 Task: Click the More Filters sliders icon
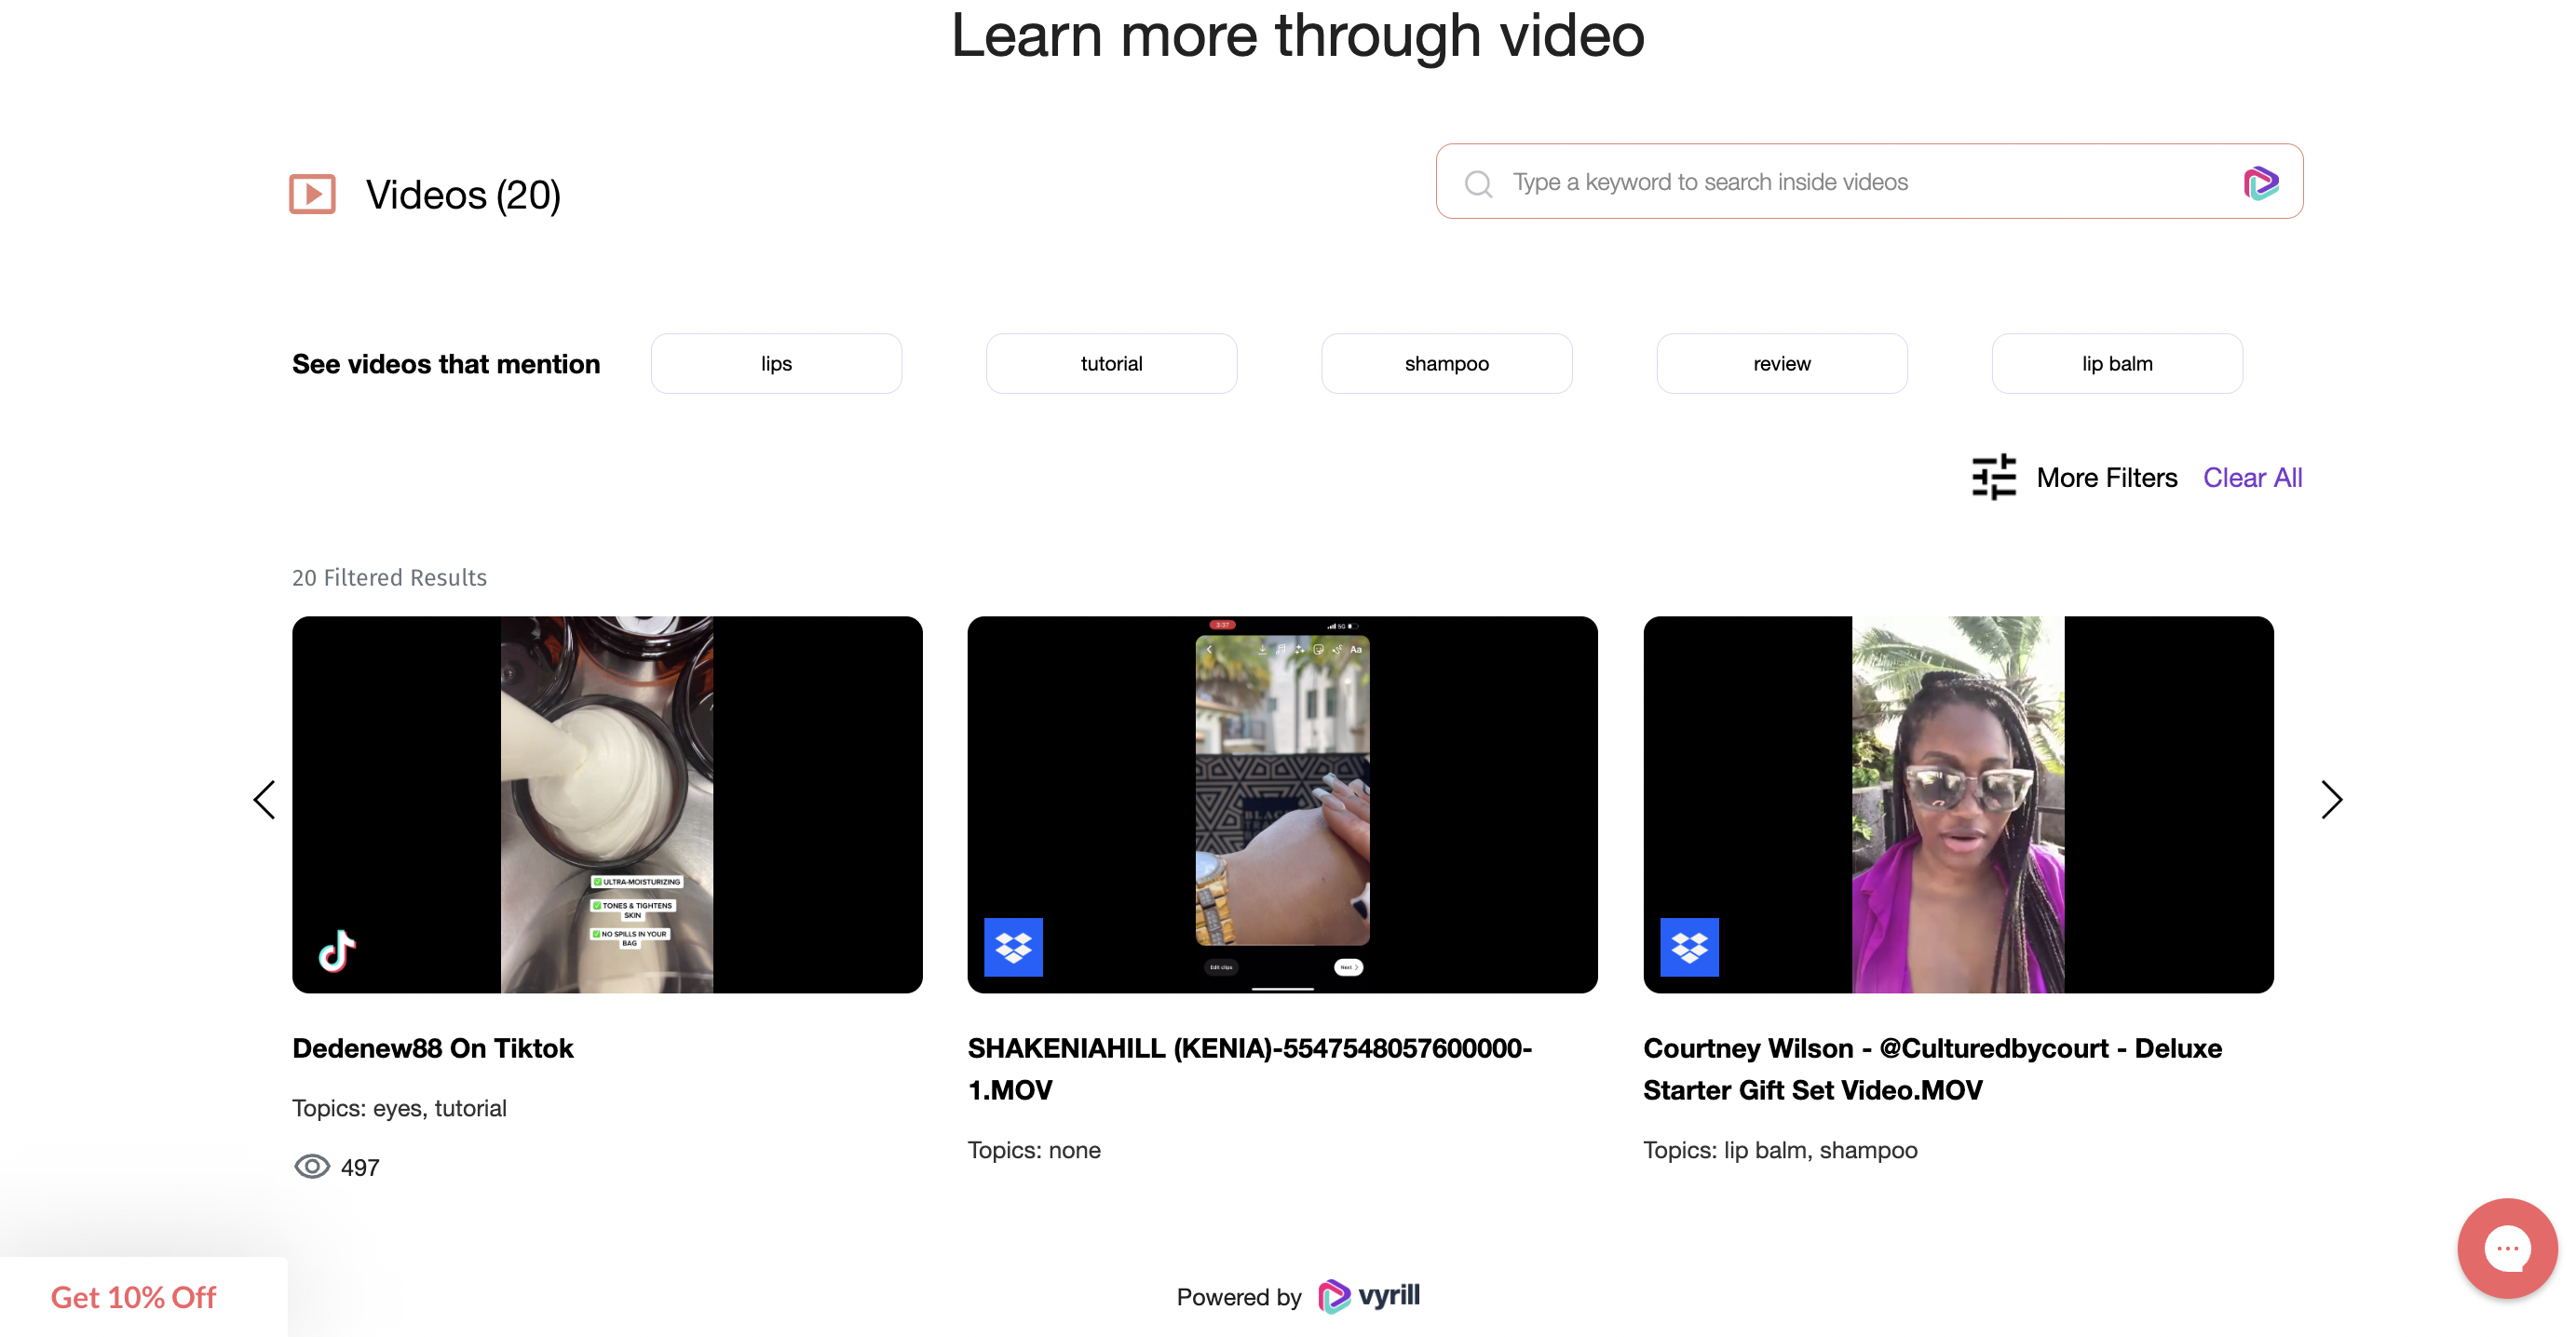1993,477
